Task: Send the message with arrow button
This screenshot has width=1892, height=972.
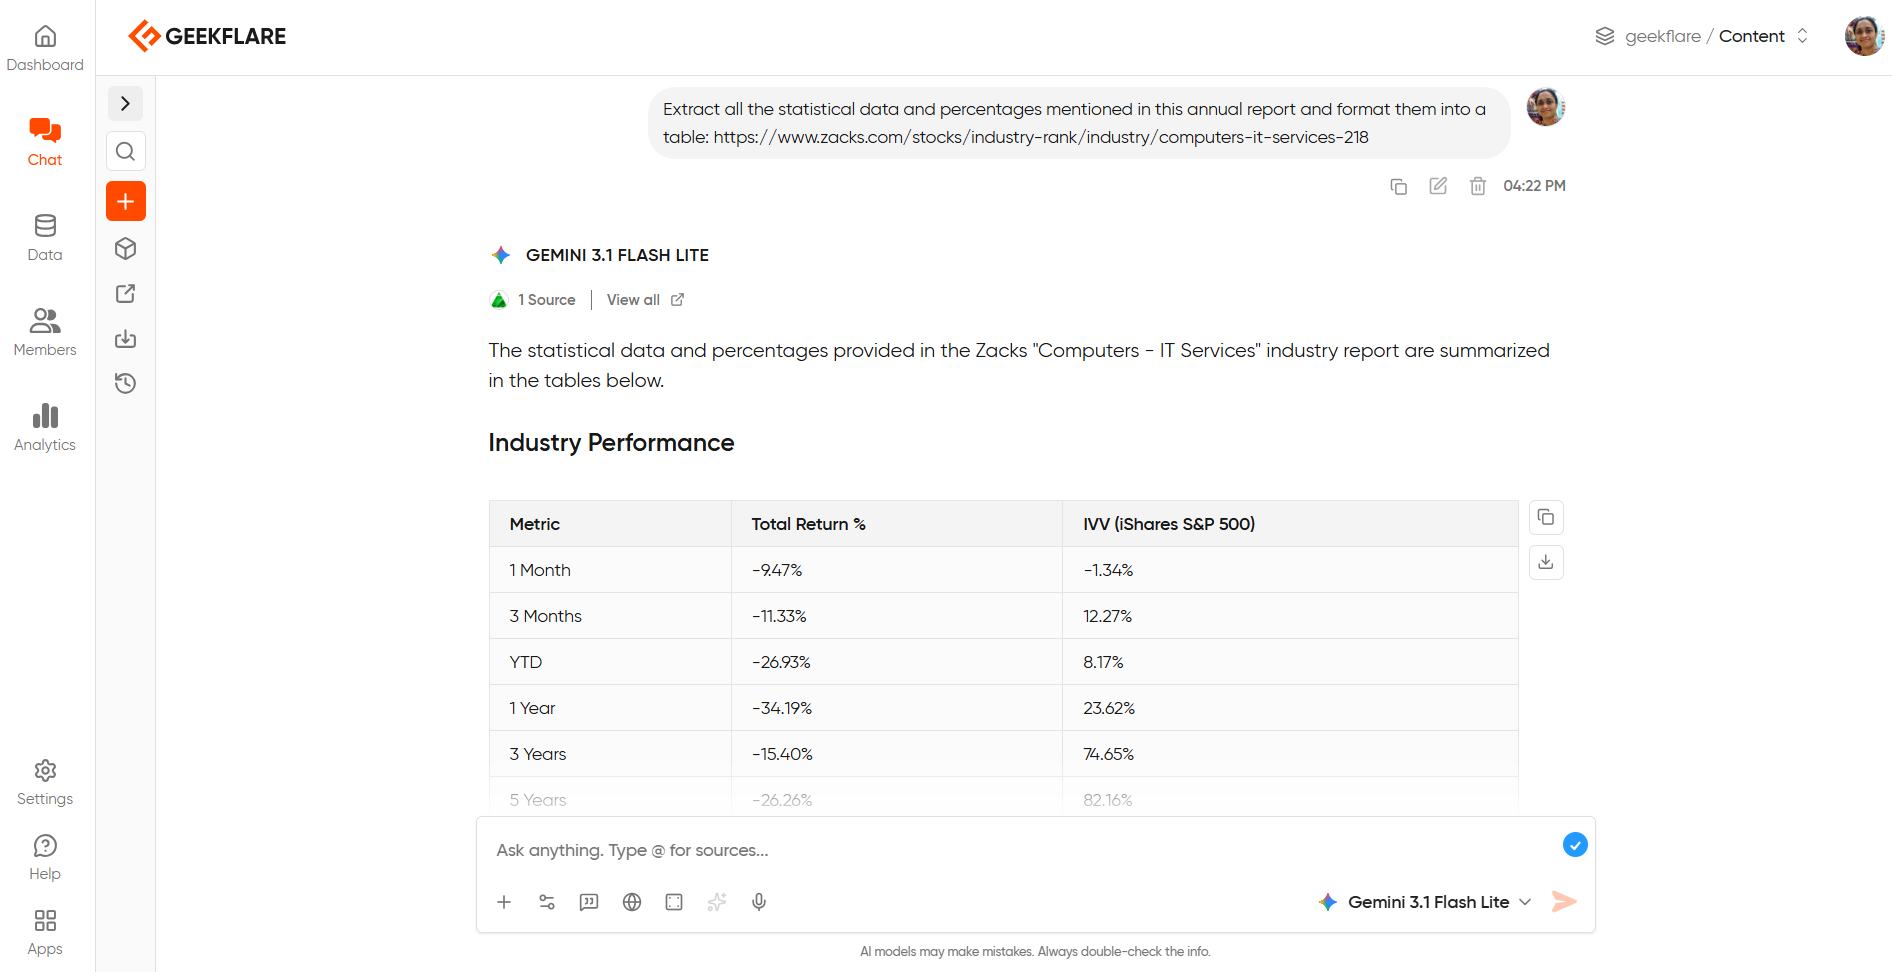Action: (x=1564, y=902)
